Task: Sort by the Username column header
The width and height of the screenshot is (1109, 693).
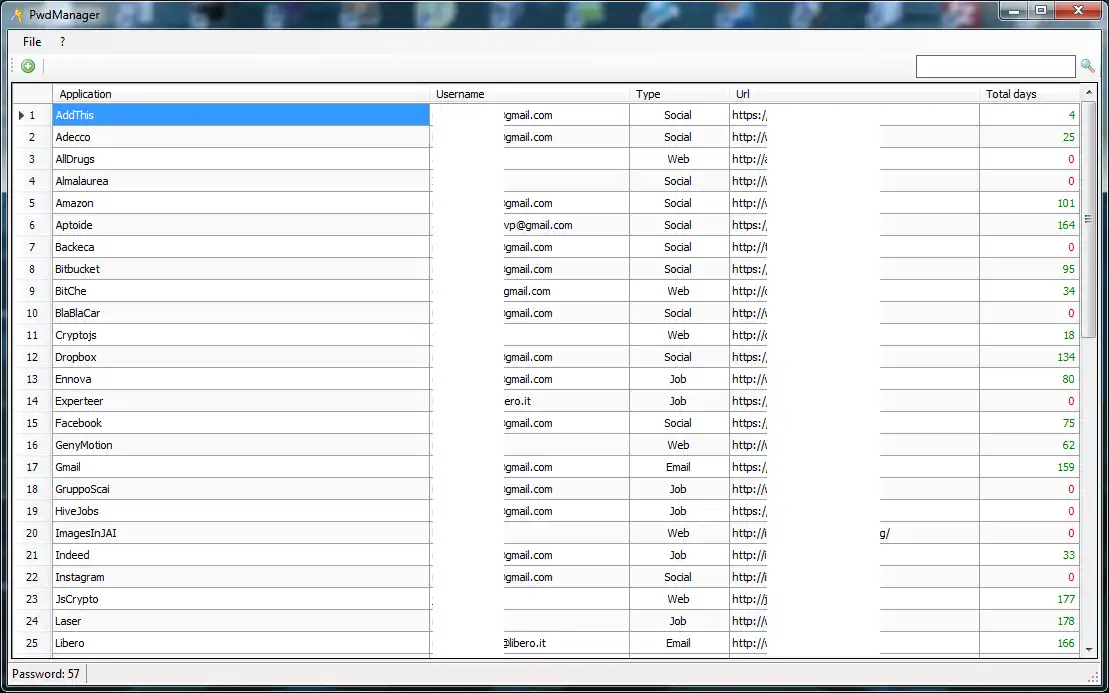Action: click(x=529, y=94)
